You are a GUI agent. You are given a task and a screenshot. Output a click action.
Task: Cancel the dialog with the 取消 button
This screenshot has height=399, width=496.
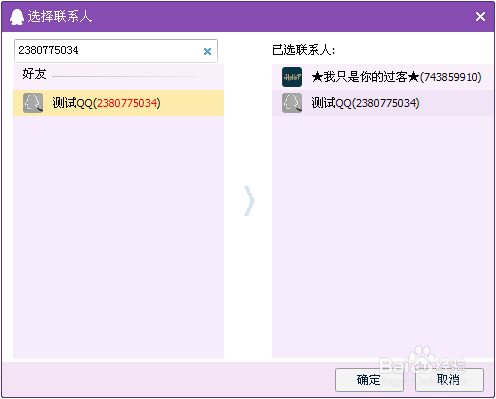pyautogui.click(x=449, y=380)
